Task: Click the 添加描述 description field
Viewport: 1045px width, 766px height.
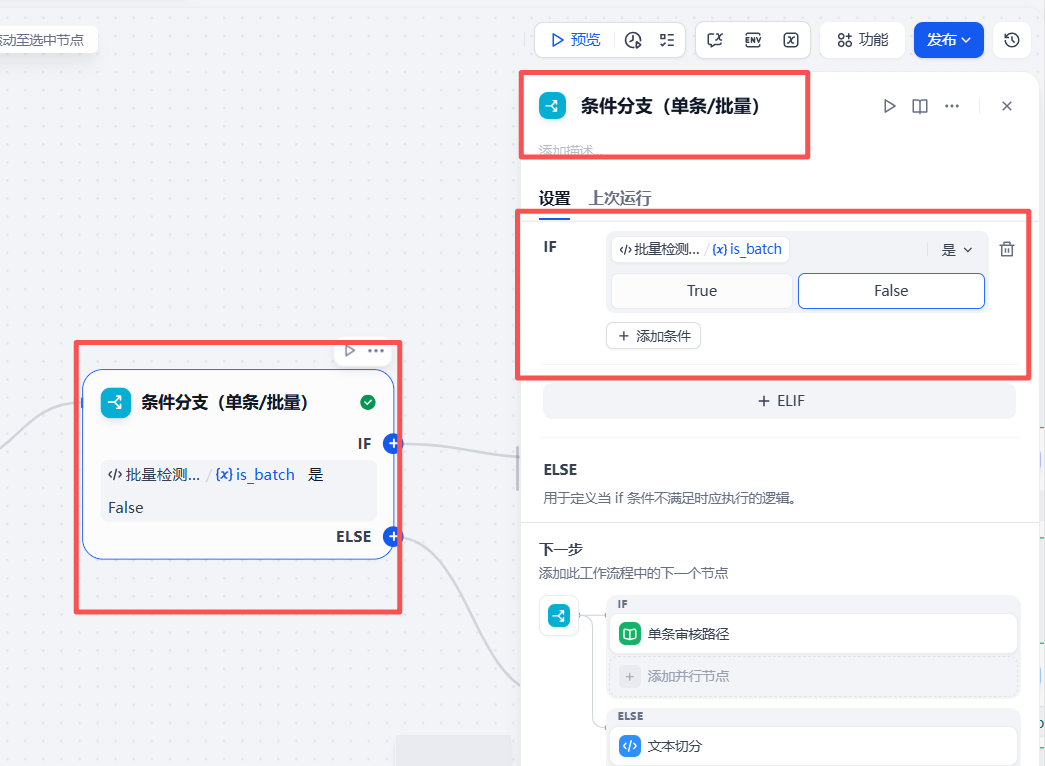Action: (570, 151)
